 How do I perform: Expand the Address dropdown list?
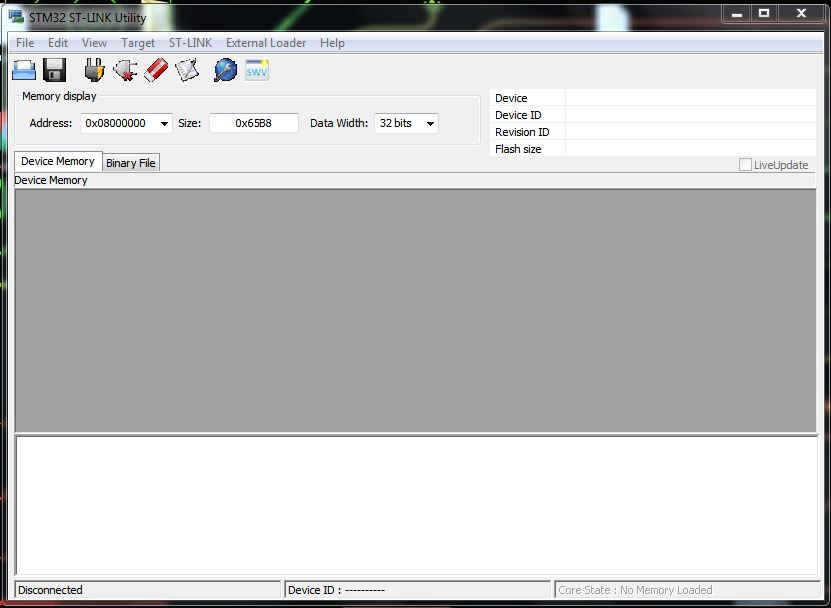point(164,124)
